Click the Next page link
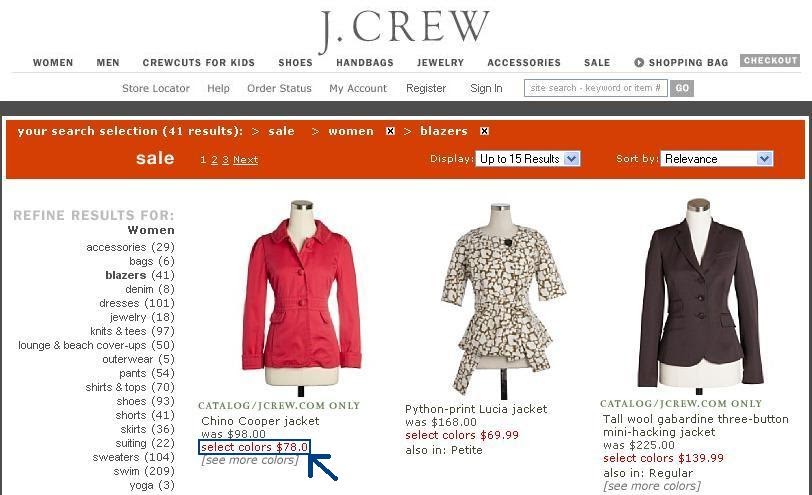Image resolution: width=812 pixels, height=495 pixels. coord(245,160)
